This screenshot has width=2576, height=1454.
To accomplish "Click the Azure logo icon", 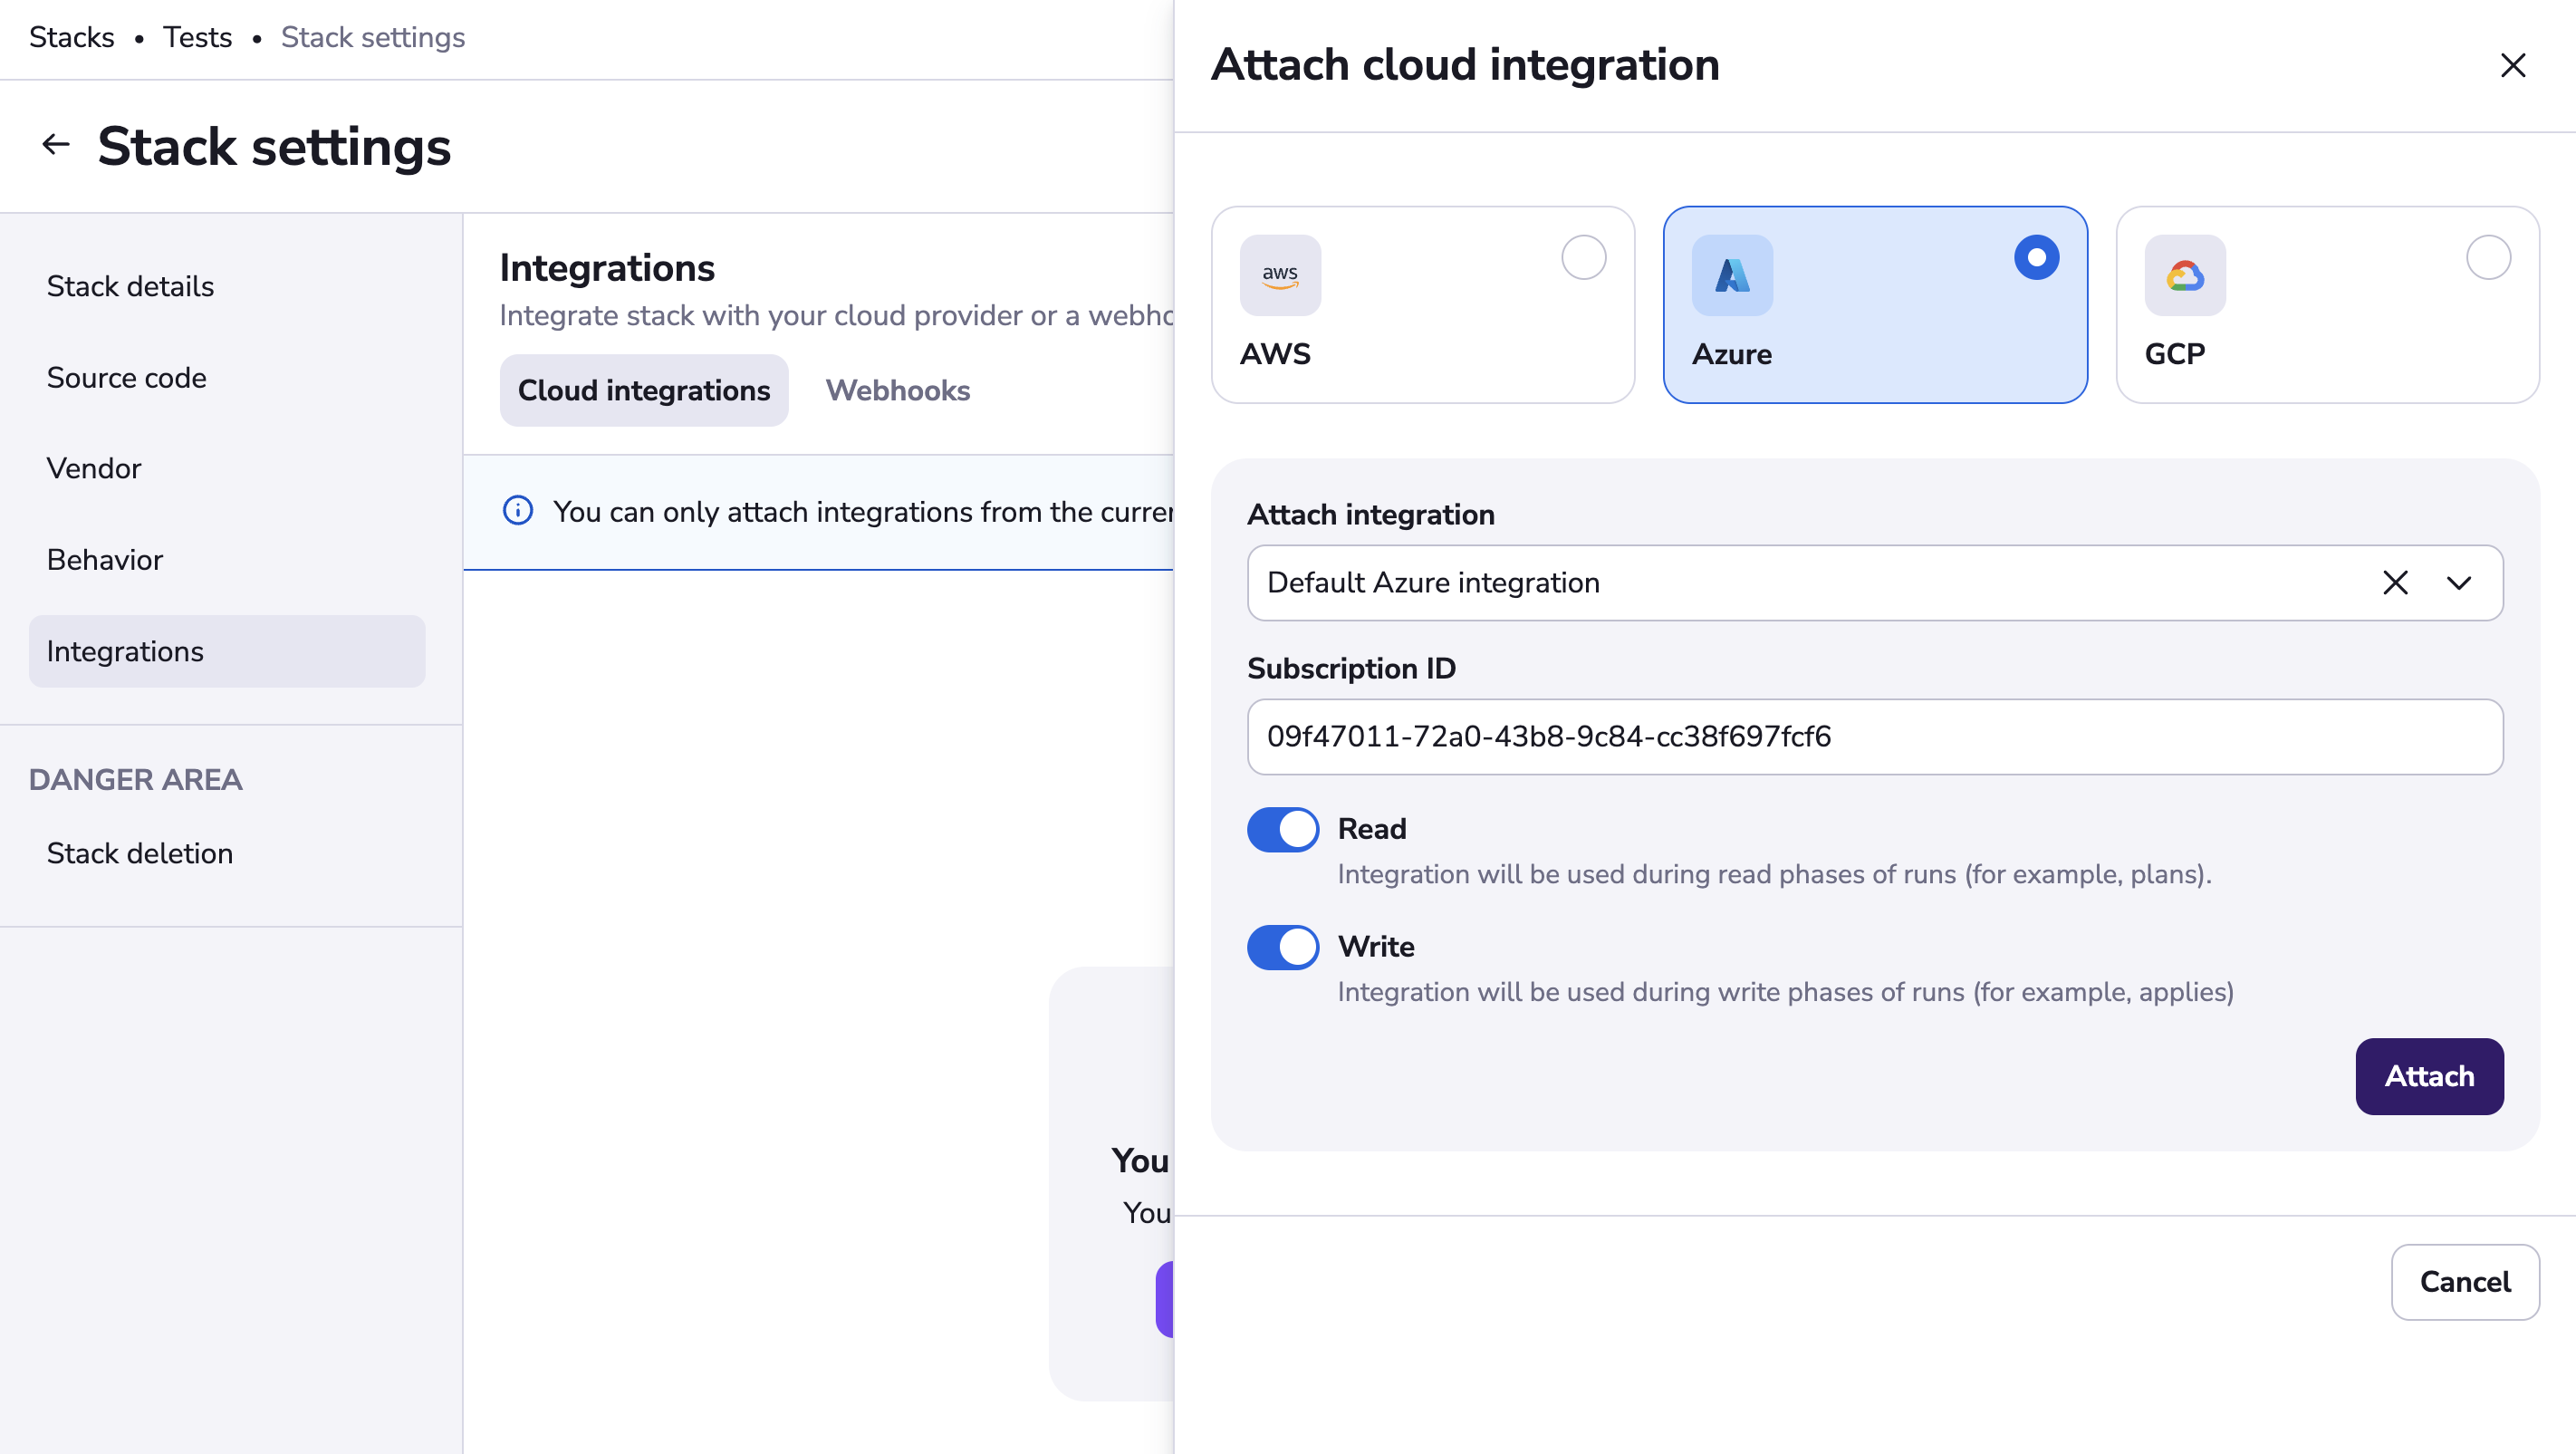I will click(x=1732, y=275).
